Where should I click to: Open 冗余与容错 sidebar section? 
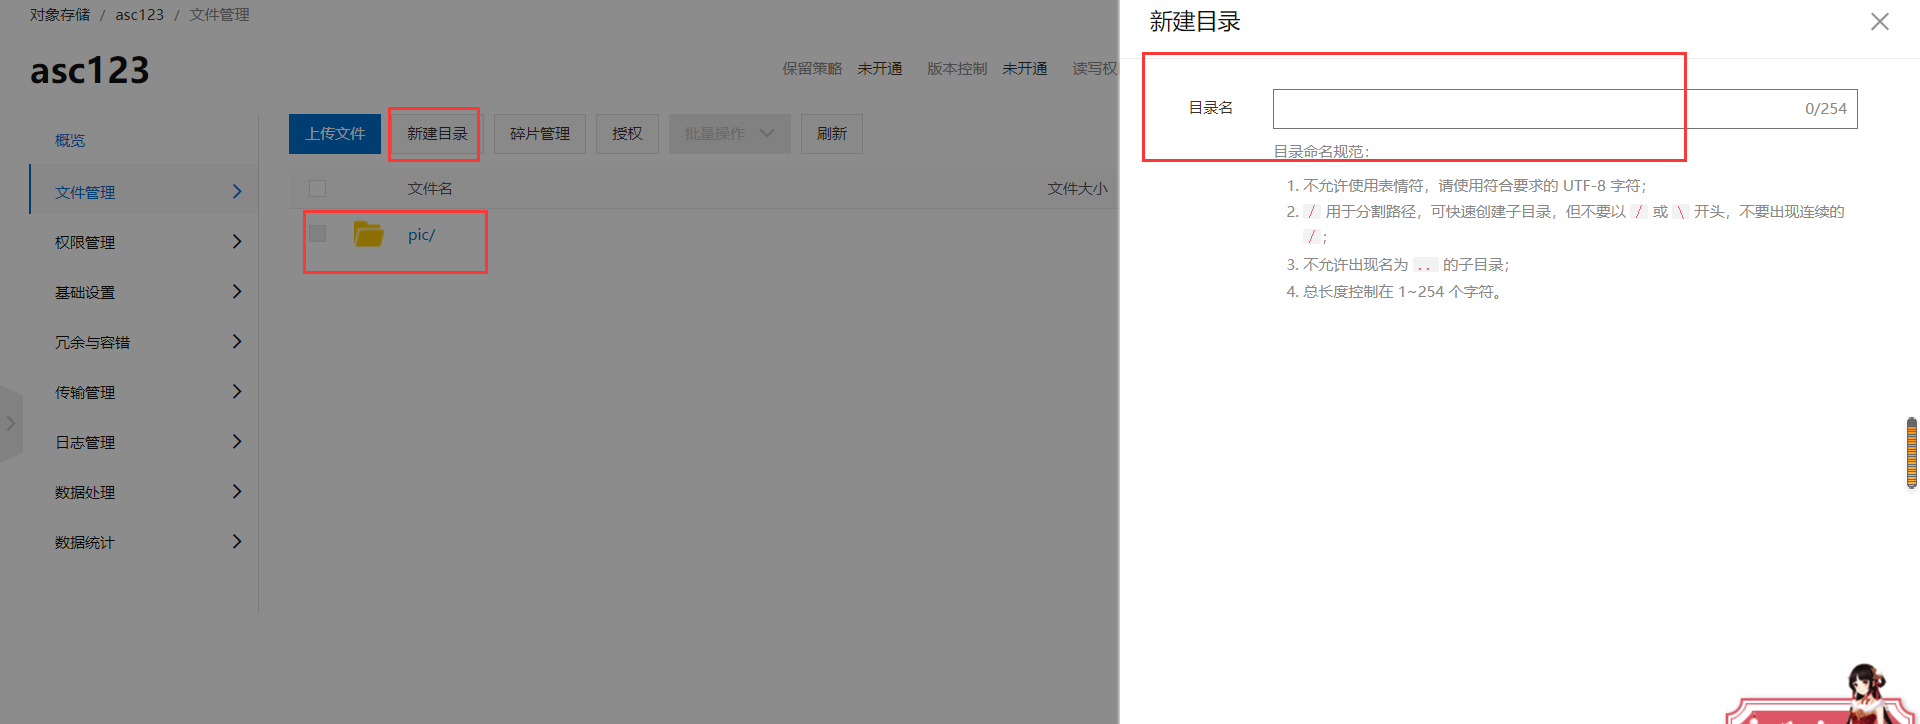tap(92, 342)
